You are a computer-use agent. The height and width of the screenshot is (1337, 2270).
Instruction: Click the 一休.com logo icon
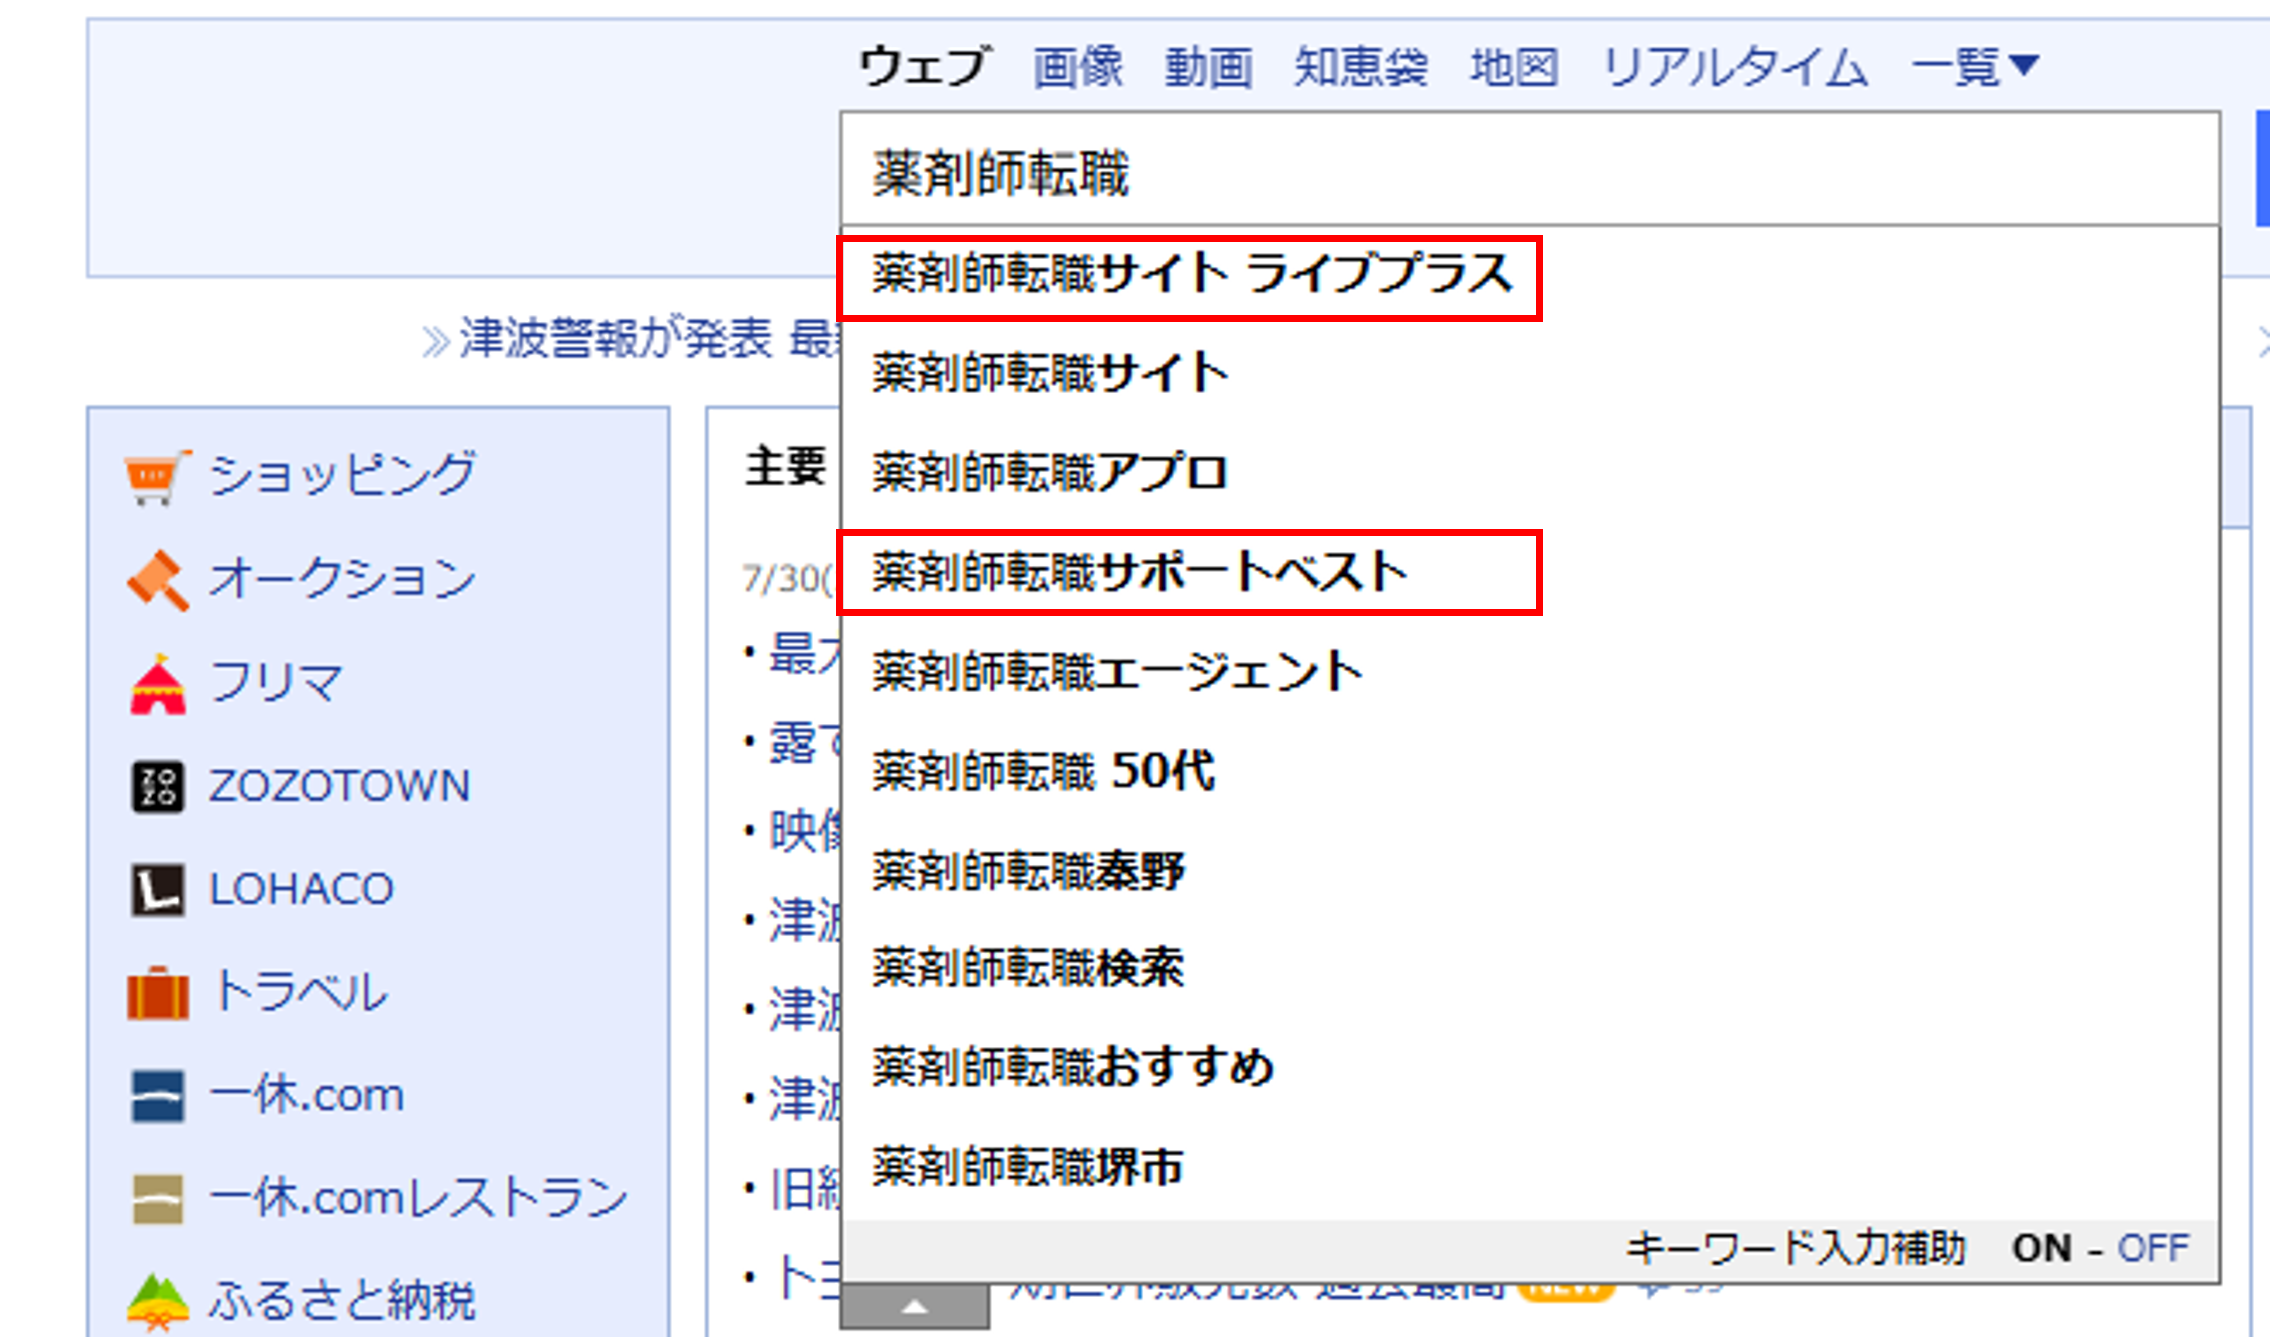[158, 1096]
